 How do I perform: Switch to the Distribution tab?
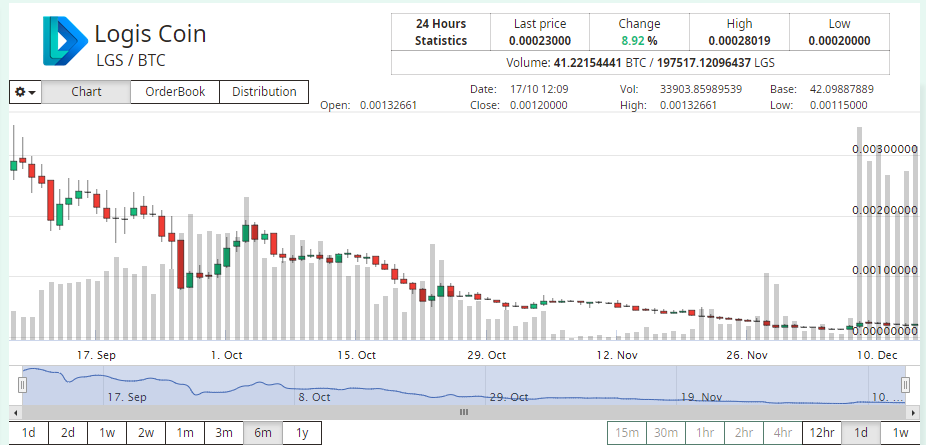point(264,92)
